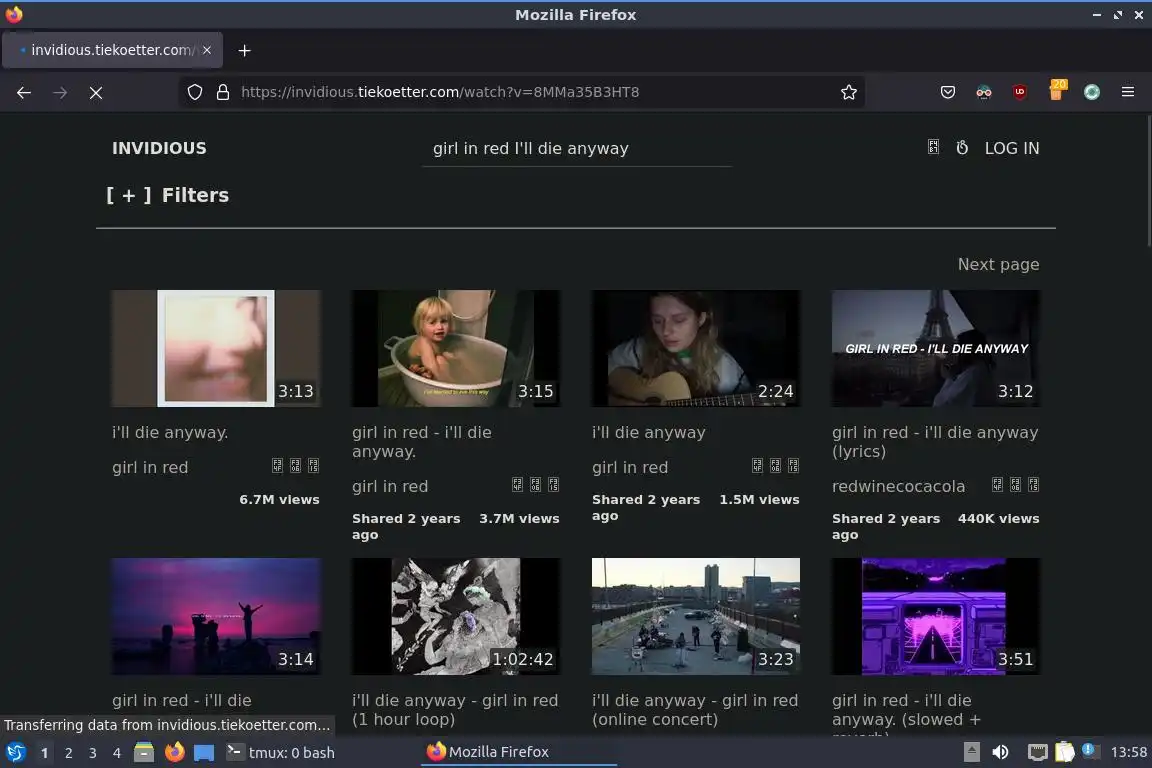Switch to workspace 3 in taskbar
Image resolution: width=1152 pixels, height=768 pixels.
point(93,753)
